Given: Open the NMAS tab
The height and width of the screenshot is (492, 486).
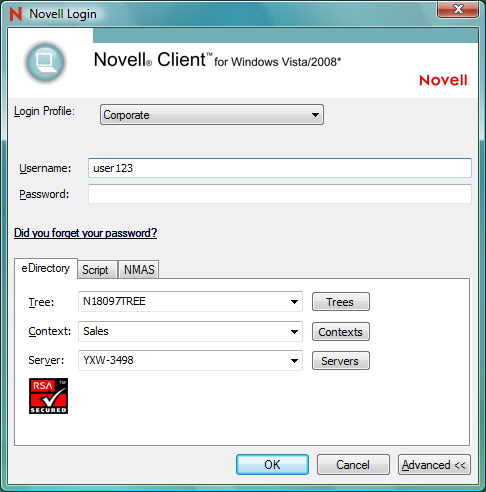Looking at the screenshot, I should [139, 270].
